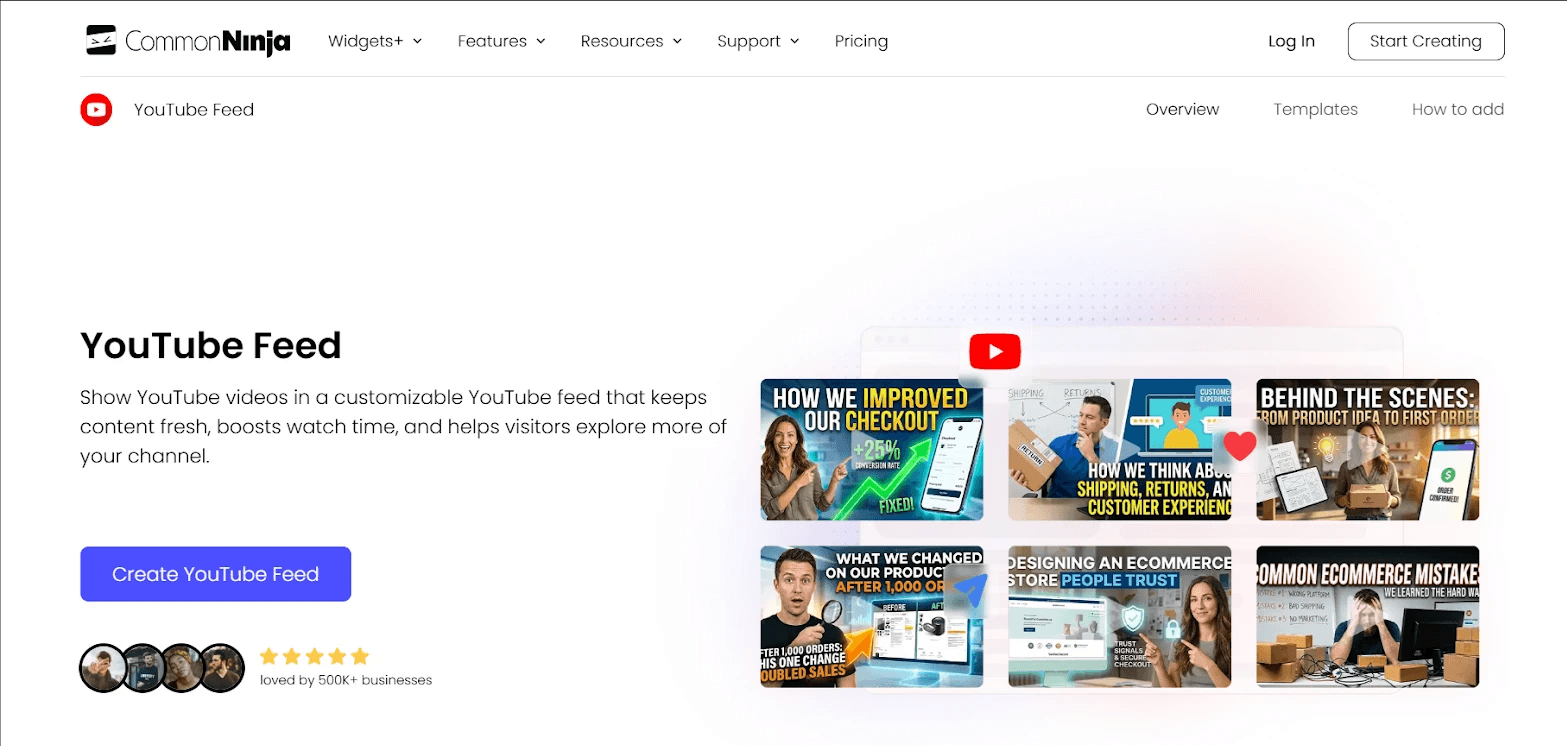
Task: Click the Common Ninja logo
Action: [188, 41]
